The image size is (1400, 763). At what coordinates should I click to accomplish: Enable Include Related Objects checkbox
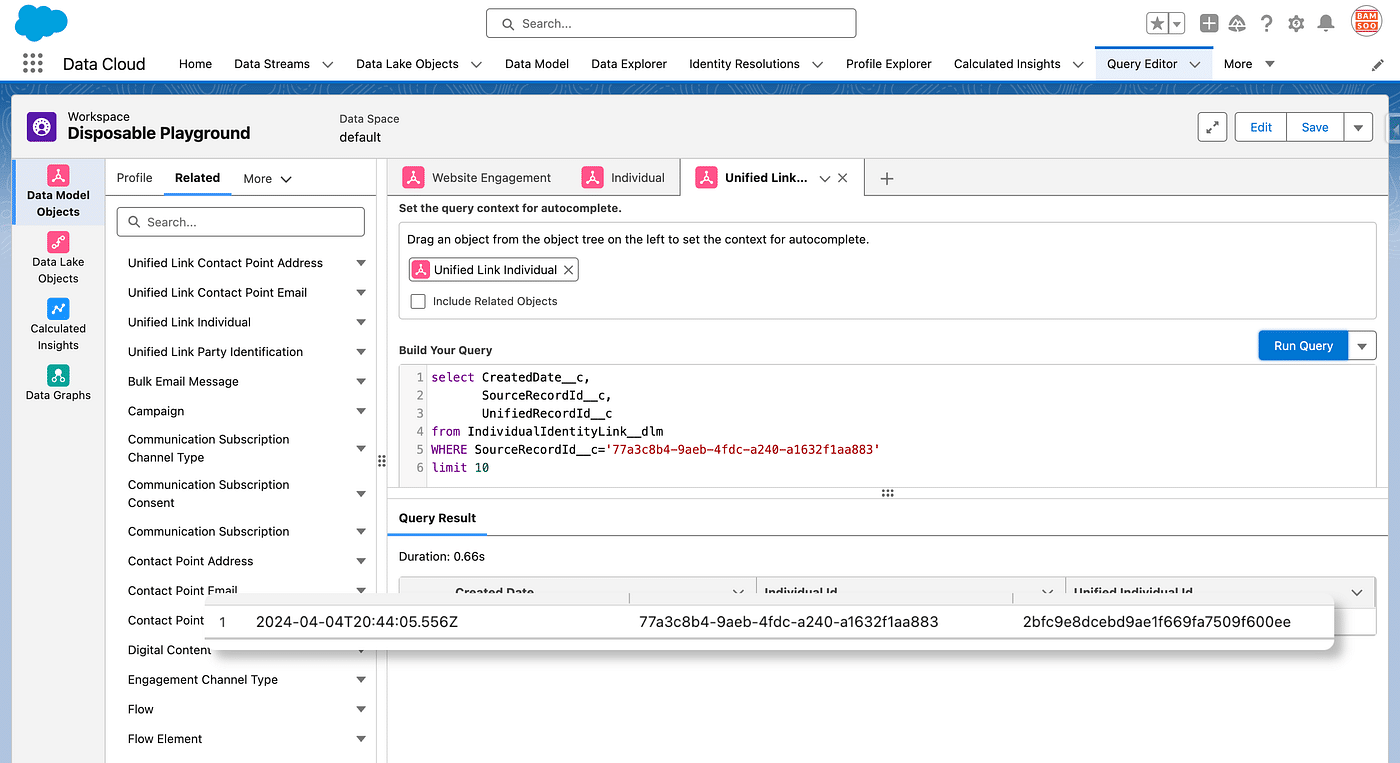418,301
